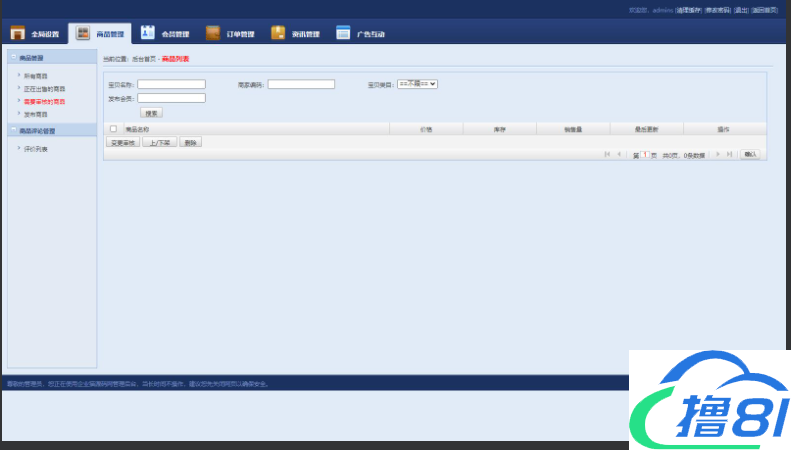Go to the first page pager icon
This screenshot has height=450, width=791.
pos(607,154)
